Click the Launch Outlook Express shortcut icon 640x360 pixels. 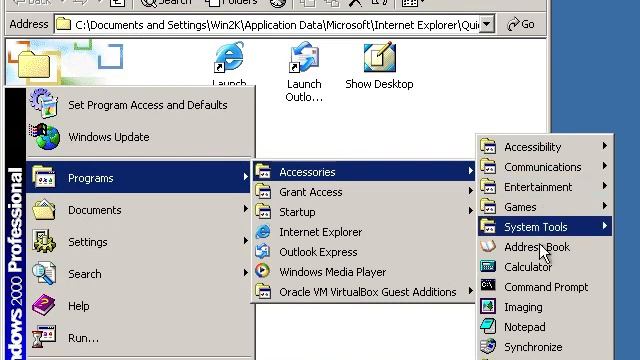pyautogui.click(x=304, y=57)
